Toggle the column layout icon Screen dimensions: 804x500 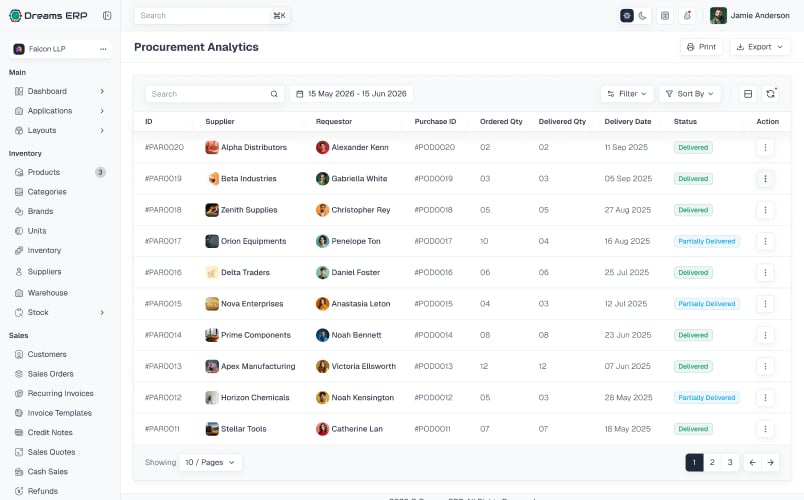click(748, 94)
